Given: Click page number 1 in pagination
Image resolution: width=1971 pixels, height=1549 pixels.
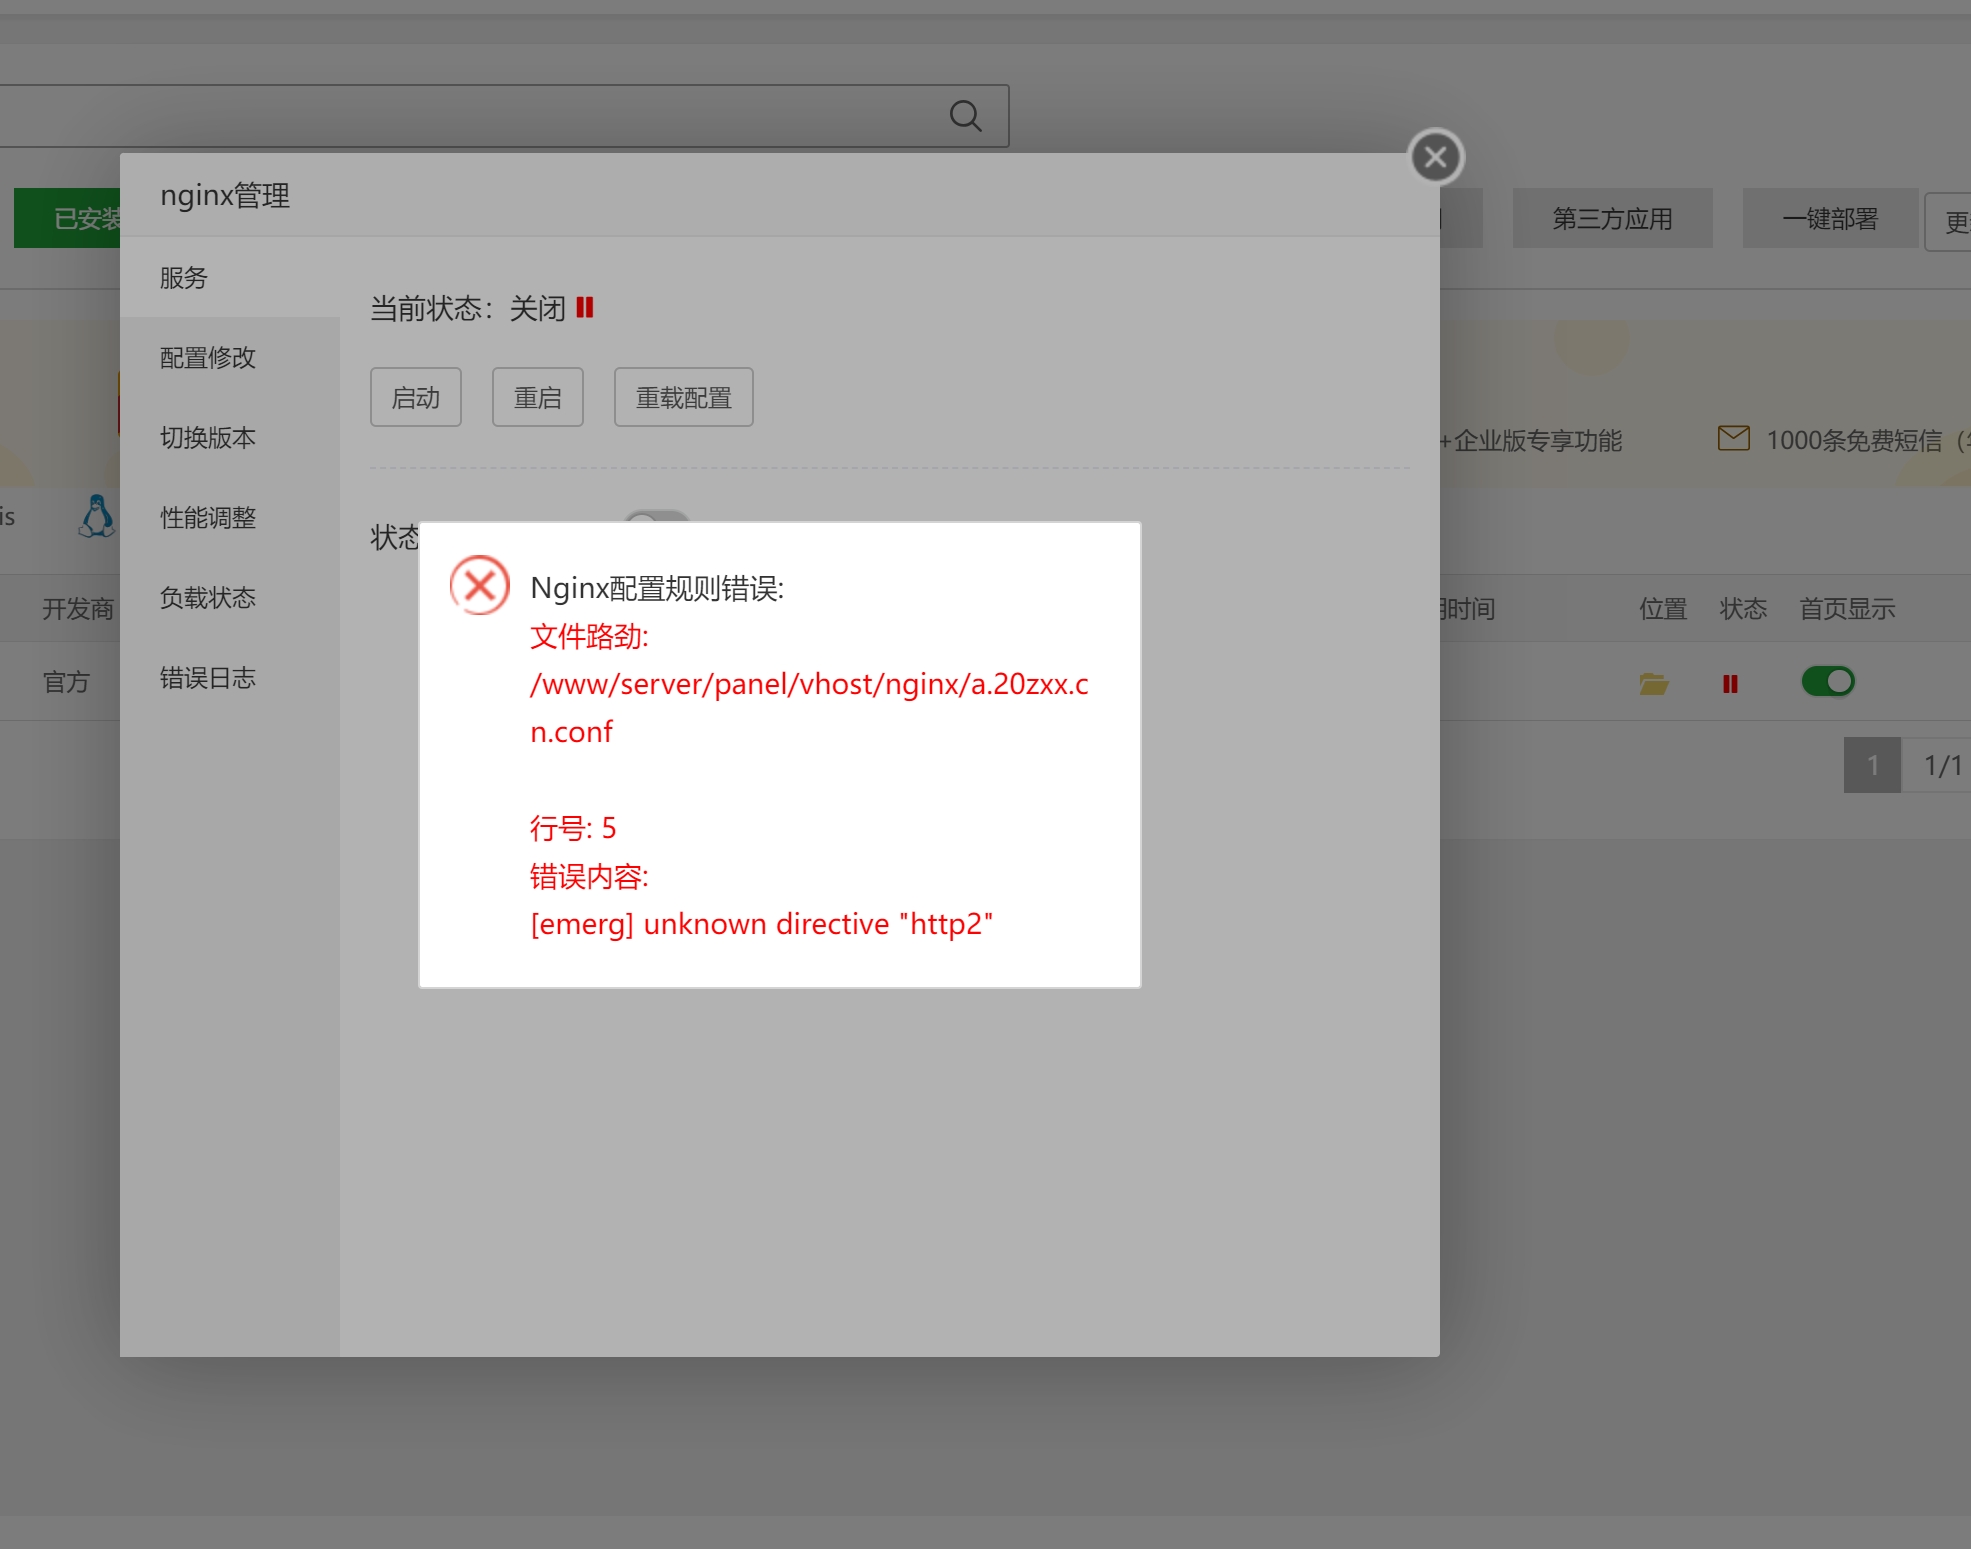Looking at the screenshot, I should (x=1872, y=765).
